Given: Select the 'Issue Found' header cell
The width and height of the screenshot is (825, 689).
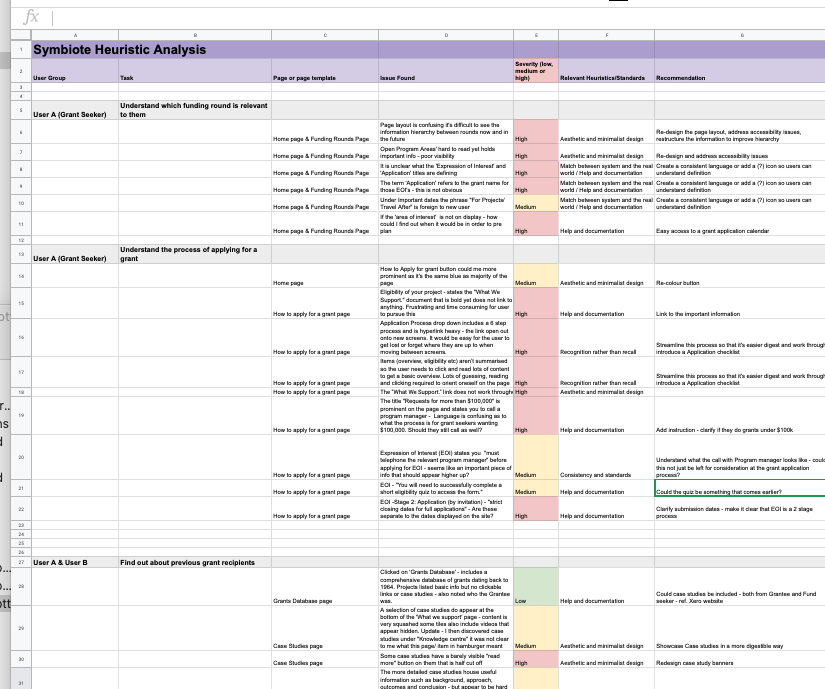Looking at the screenshot, I should [x=446, y=70].
